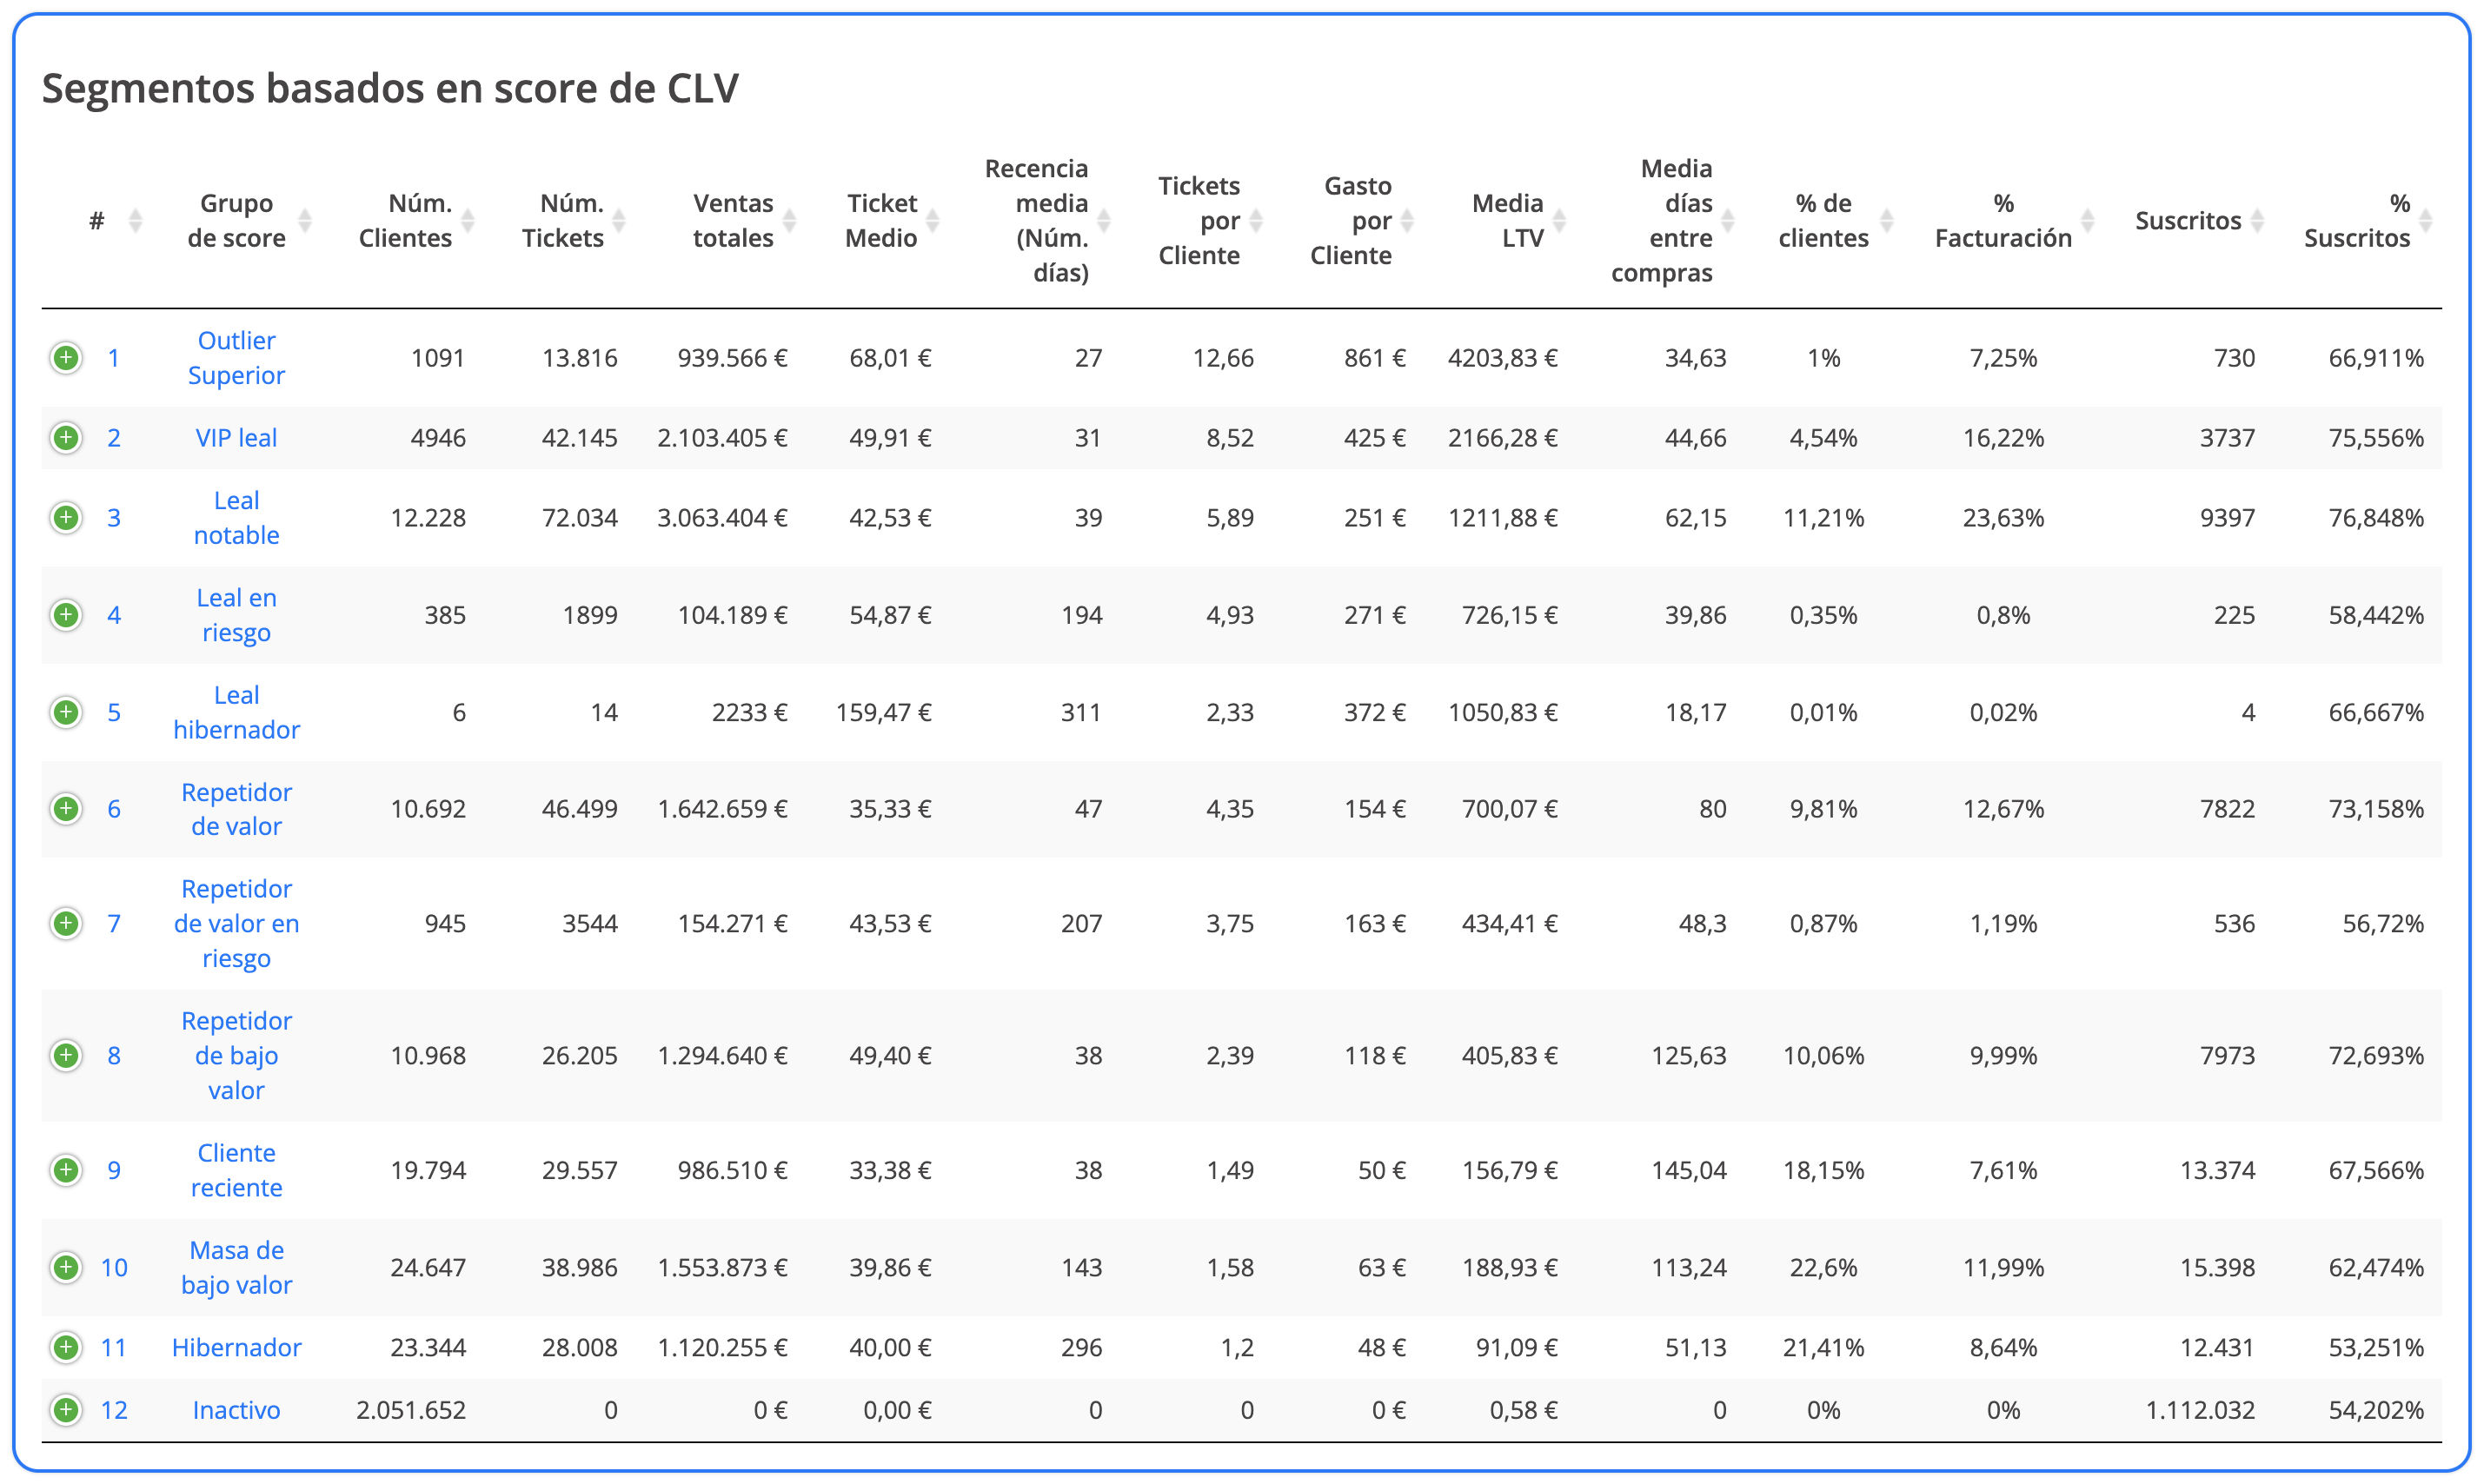Sort by Media LTV column arrows
2484x1484 pixels.
click(x=1559, y=220)
